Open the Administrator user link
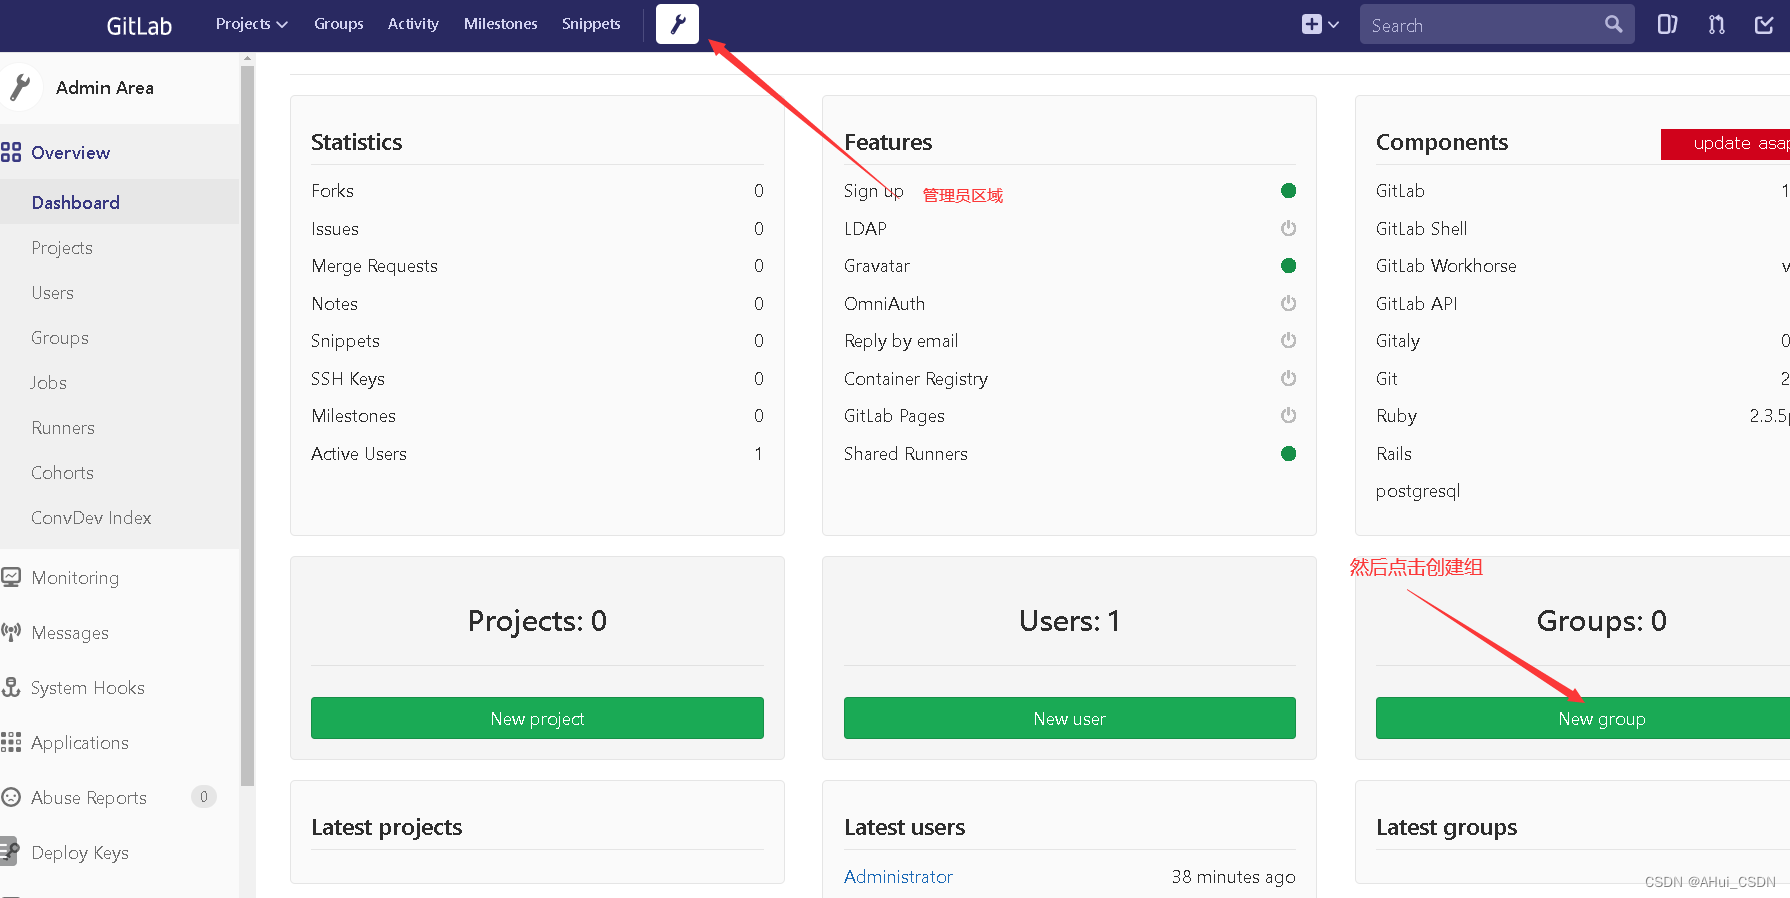The height and width of the screenshot is (898, 1790). click(x=898, y=877)
